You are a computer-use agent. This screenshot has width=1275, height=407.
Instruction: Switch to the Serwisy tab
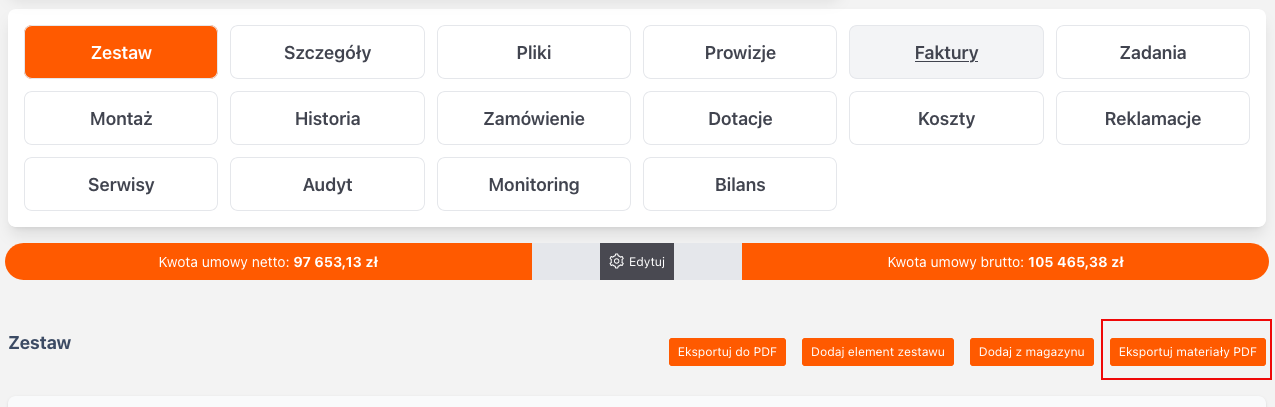pos(121,184)
